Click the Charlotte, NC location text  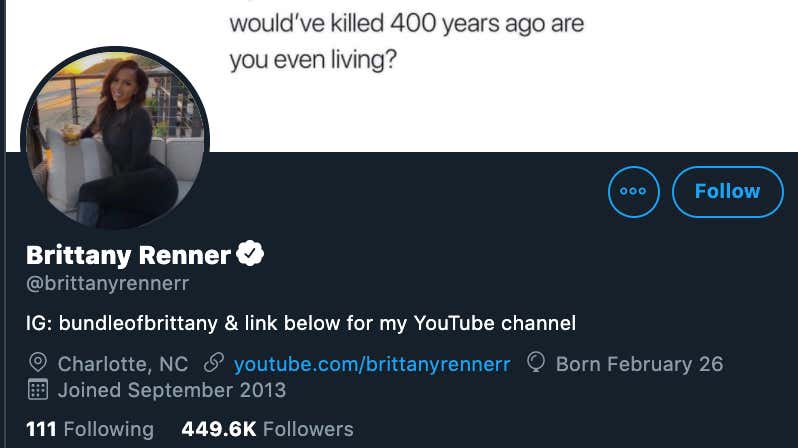pyautogui.click(x=123, y=364)
